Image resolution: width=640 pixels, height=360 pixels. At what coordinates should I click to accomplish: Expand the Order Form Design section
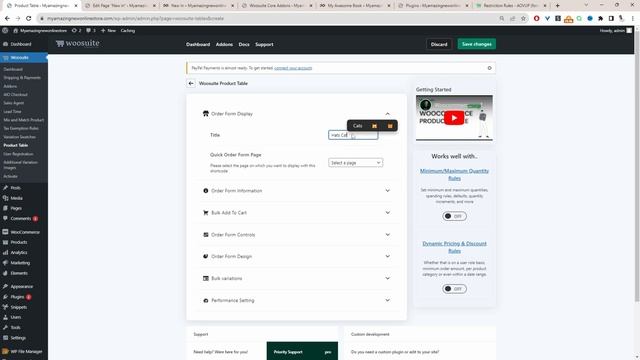pyautogui.click(x=387, y=256)
